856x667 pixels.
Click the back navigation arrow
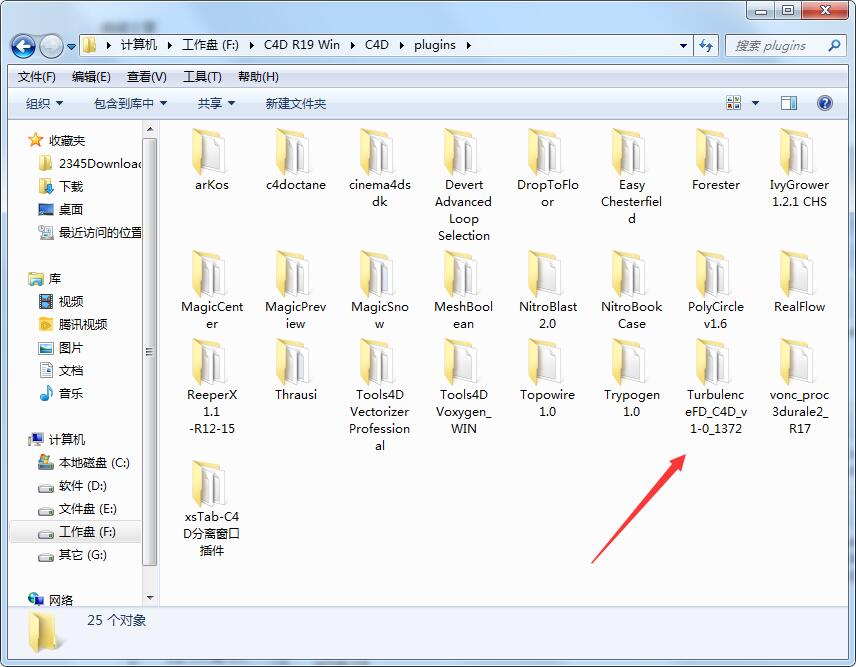tap(23, 46)
